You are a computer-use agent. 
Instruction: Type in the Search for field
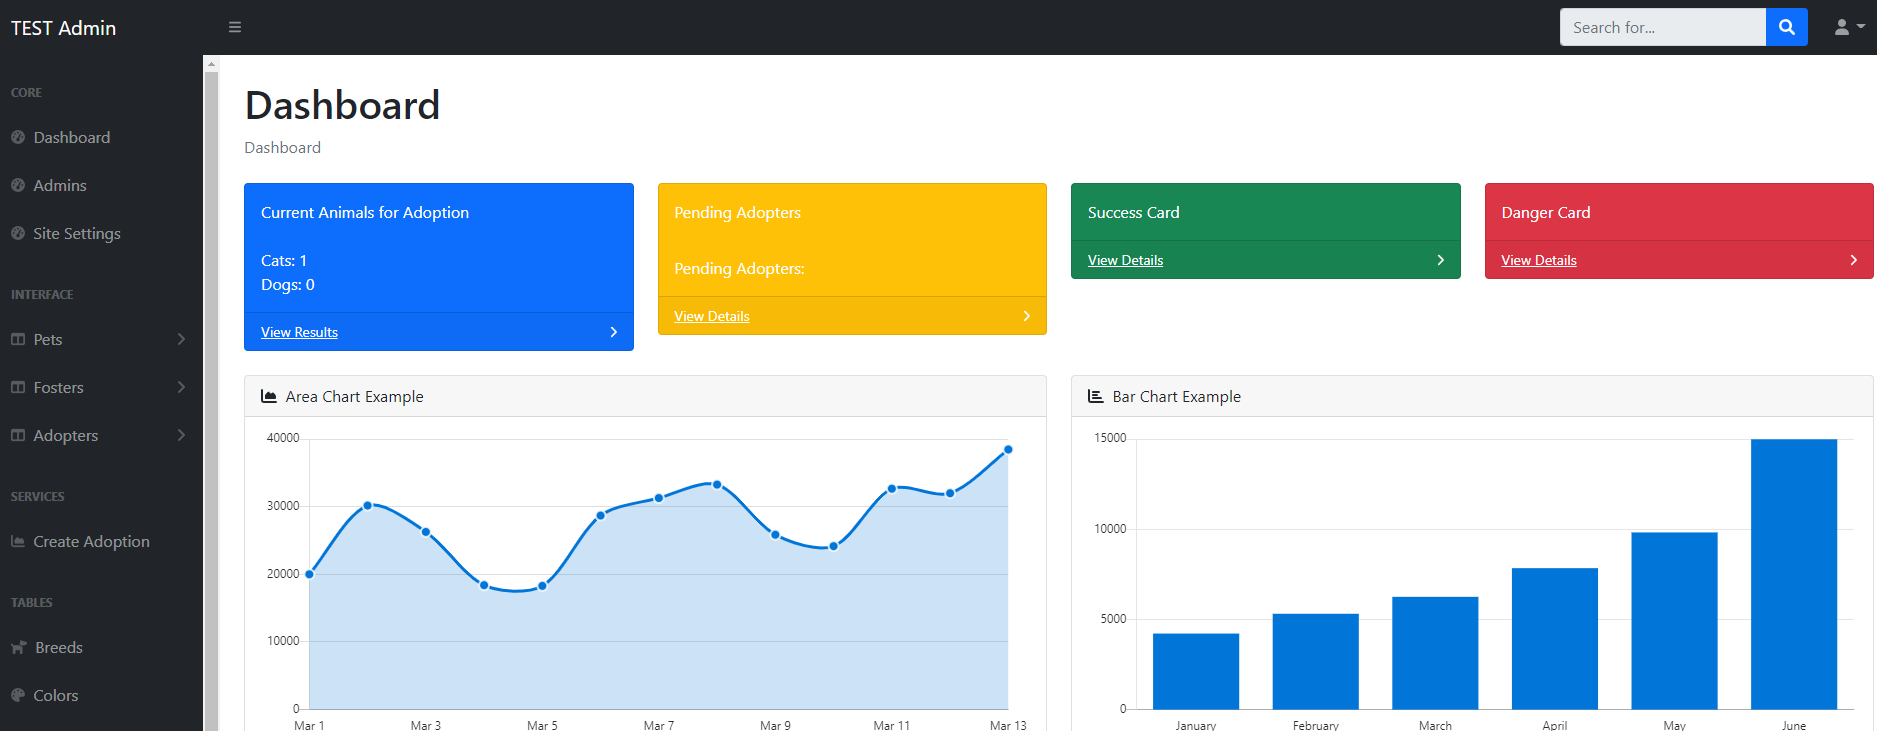[x=1662, y=27]
